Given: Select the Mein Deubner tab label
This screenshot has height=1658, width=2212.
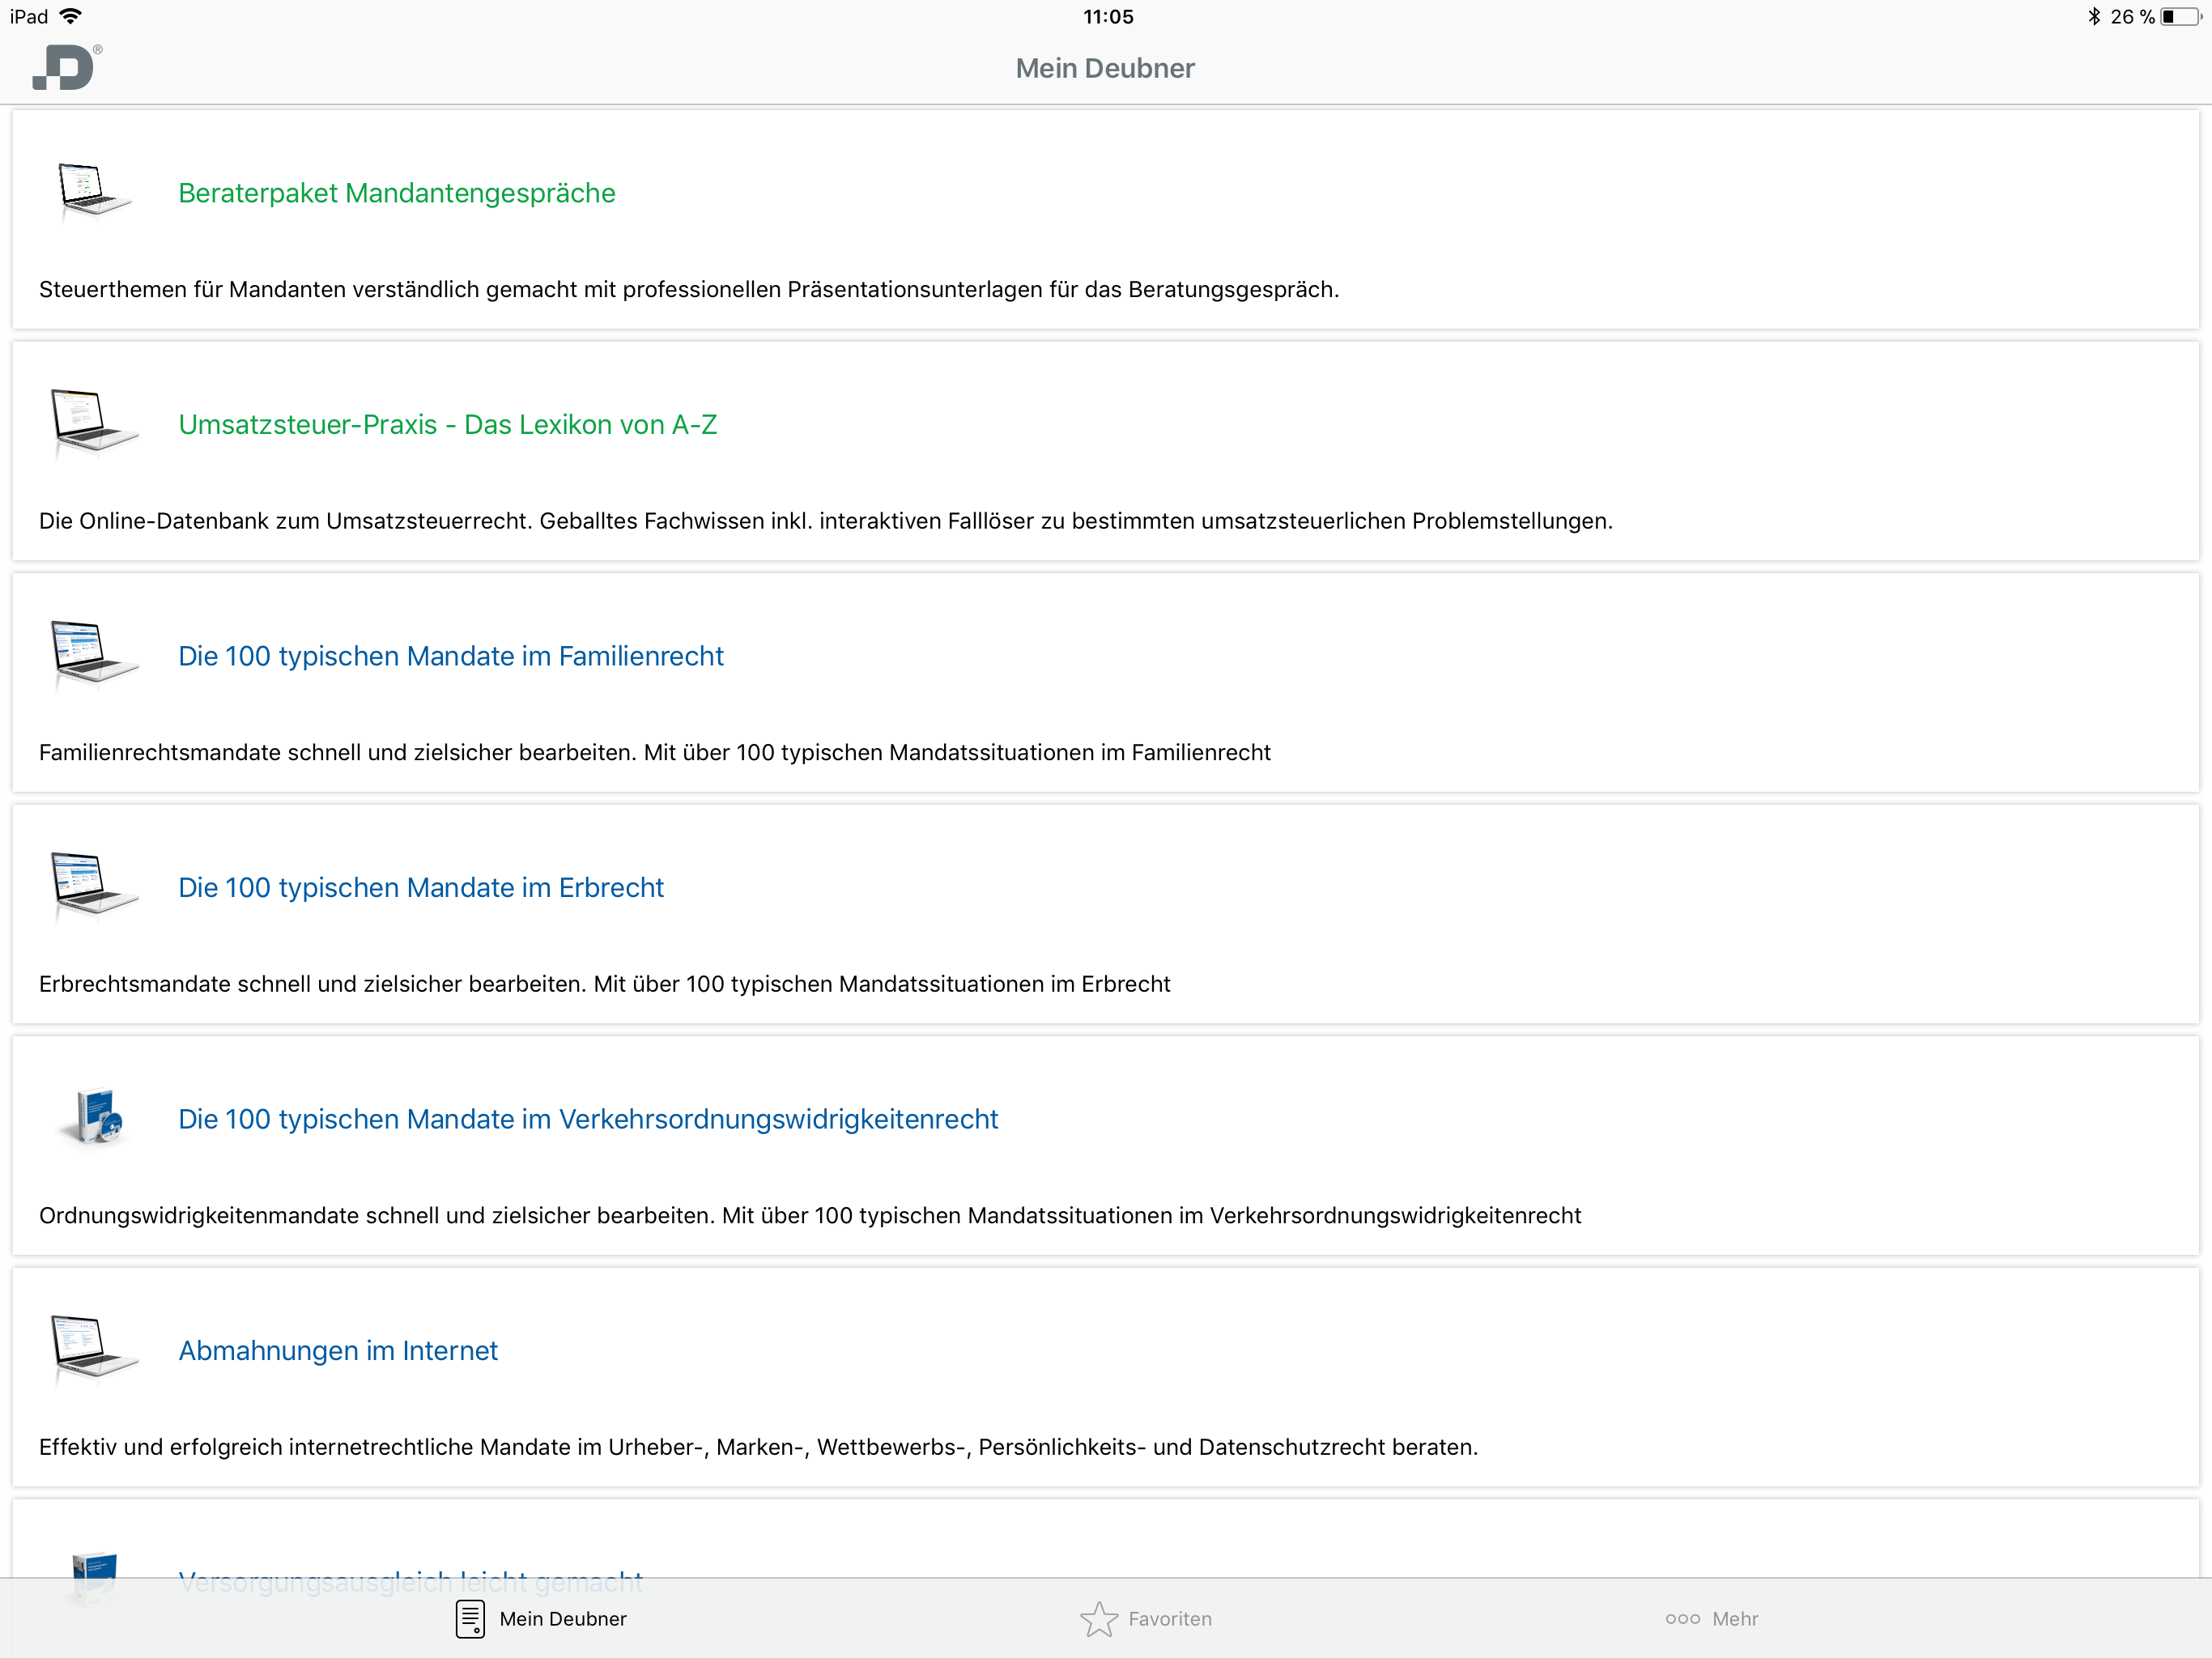Looking at the screenshot, I should [x=563, y=1619].
